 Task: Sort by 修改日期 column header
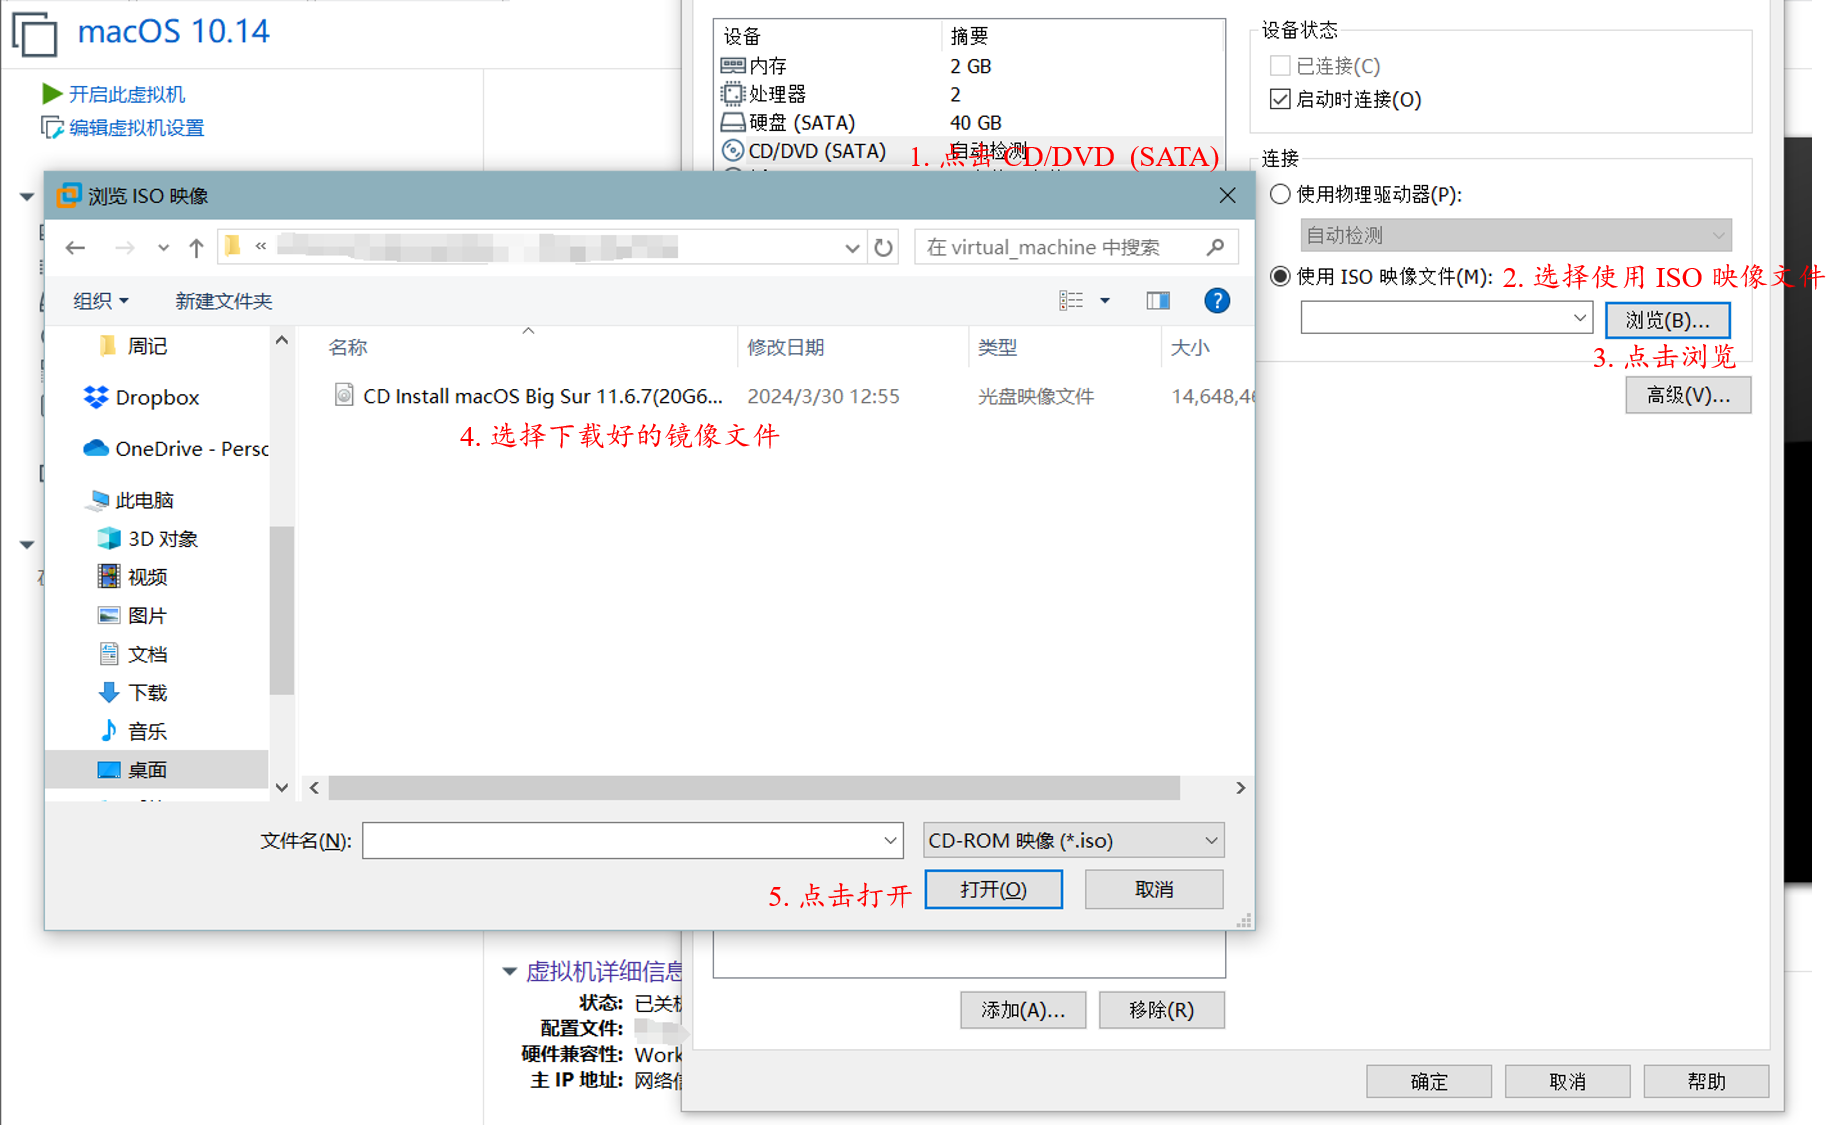[x=786, y=347]
